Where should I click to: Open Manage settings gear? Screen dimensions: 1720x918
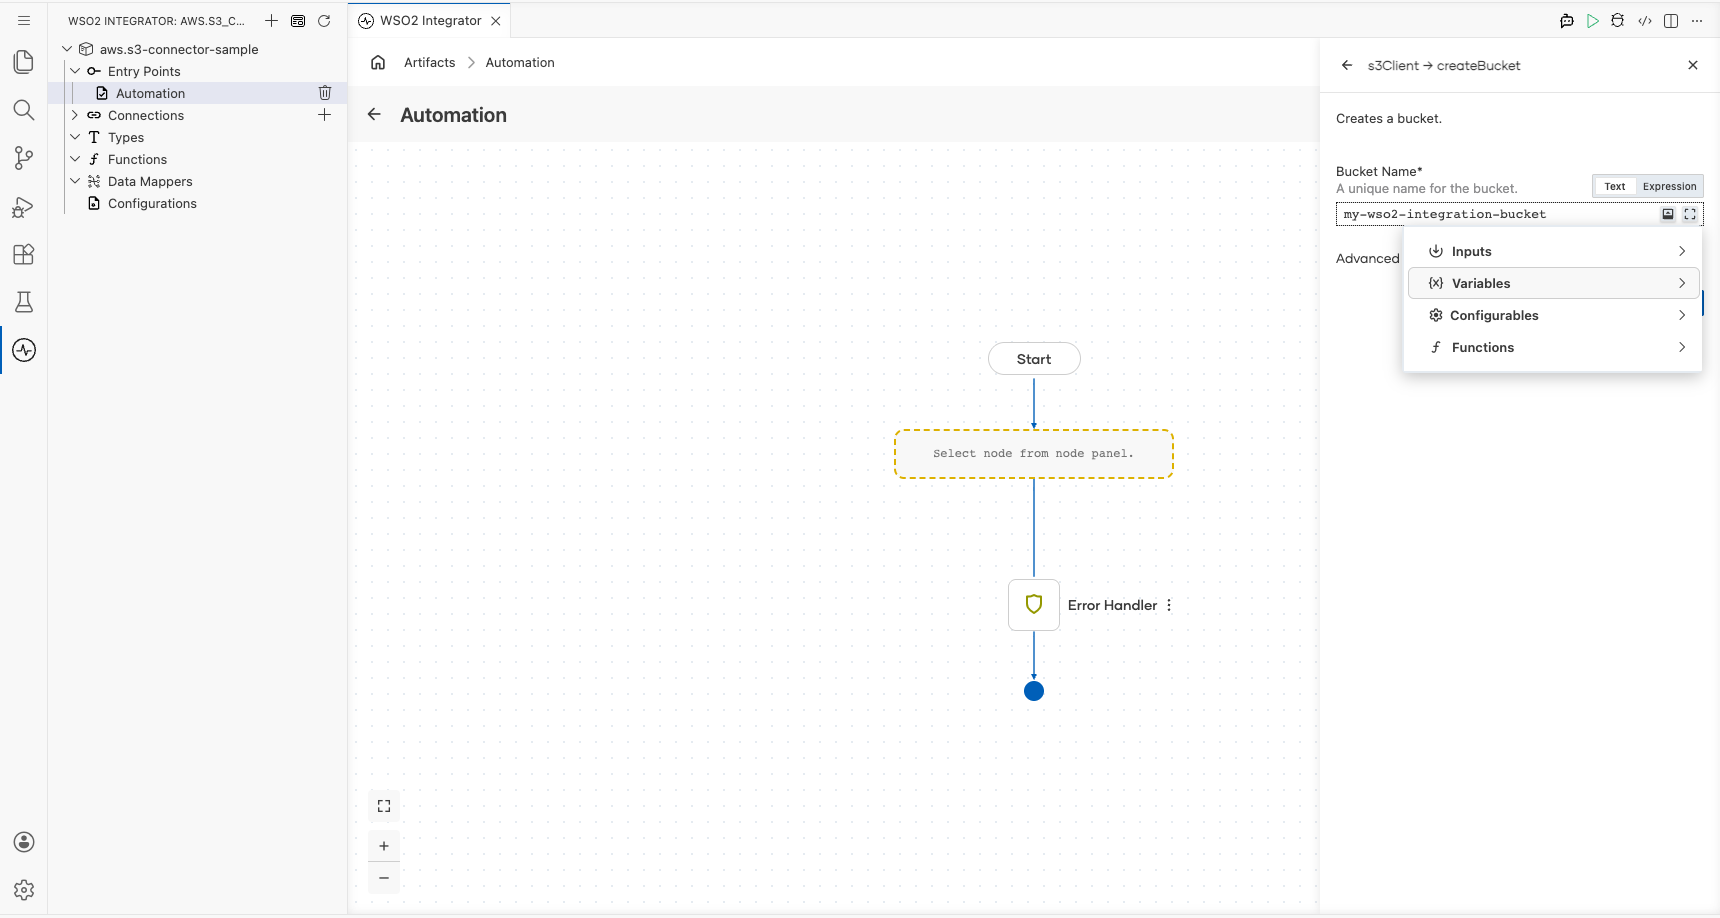tap(24, 890)
